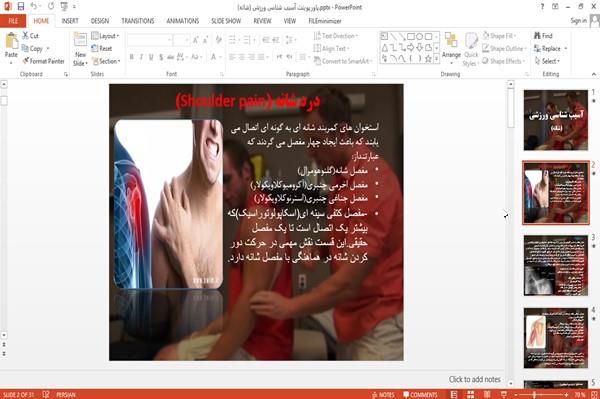
Task: Switch to the TRANSITIONS tab
Action: coord(138,21)
